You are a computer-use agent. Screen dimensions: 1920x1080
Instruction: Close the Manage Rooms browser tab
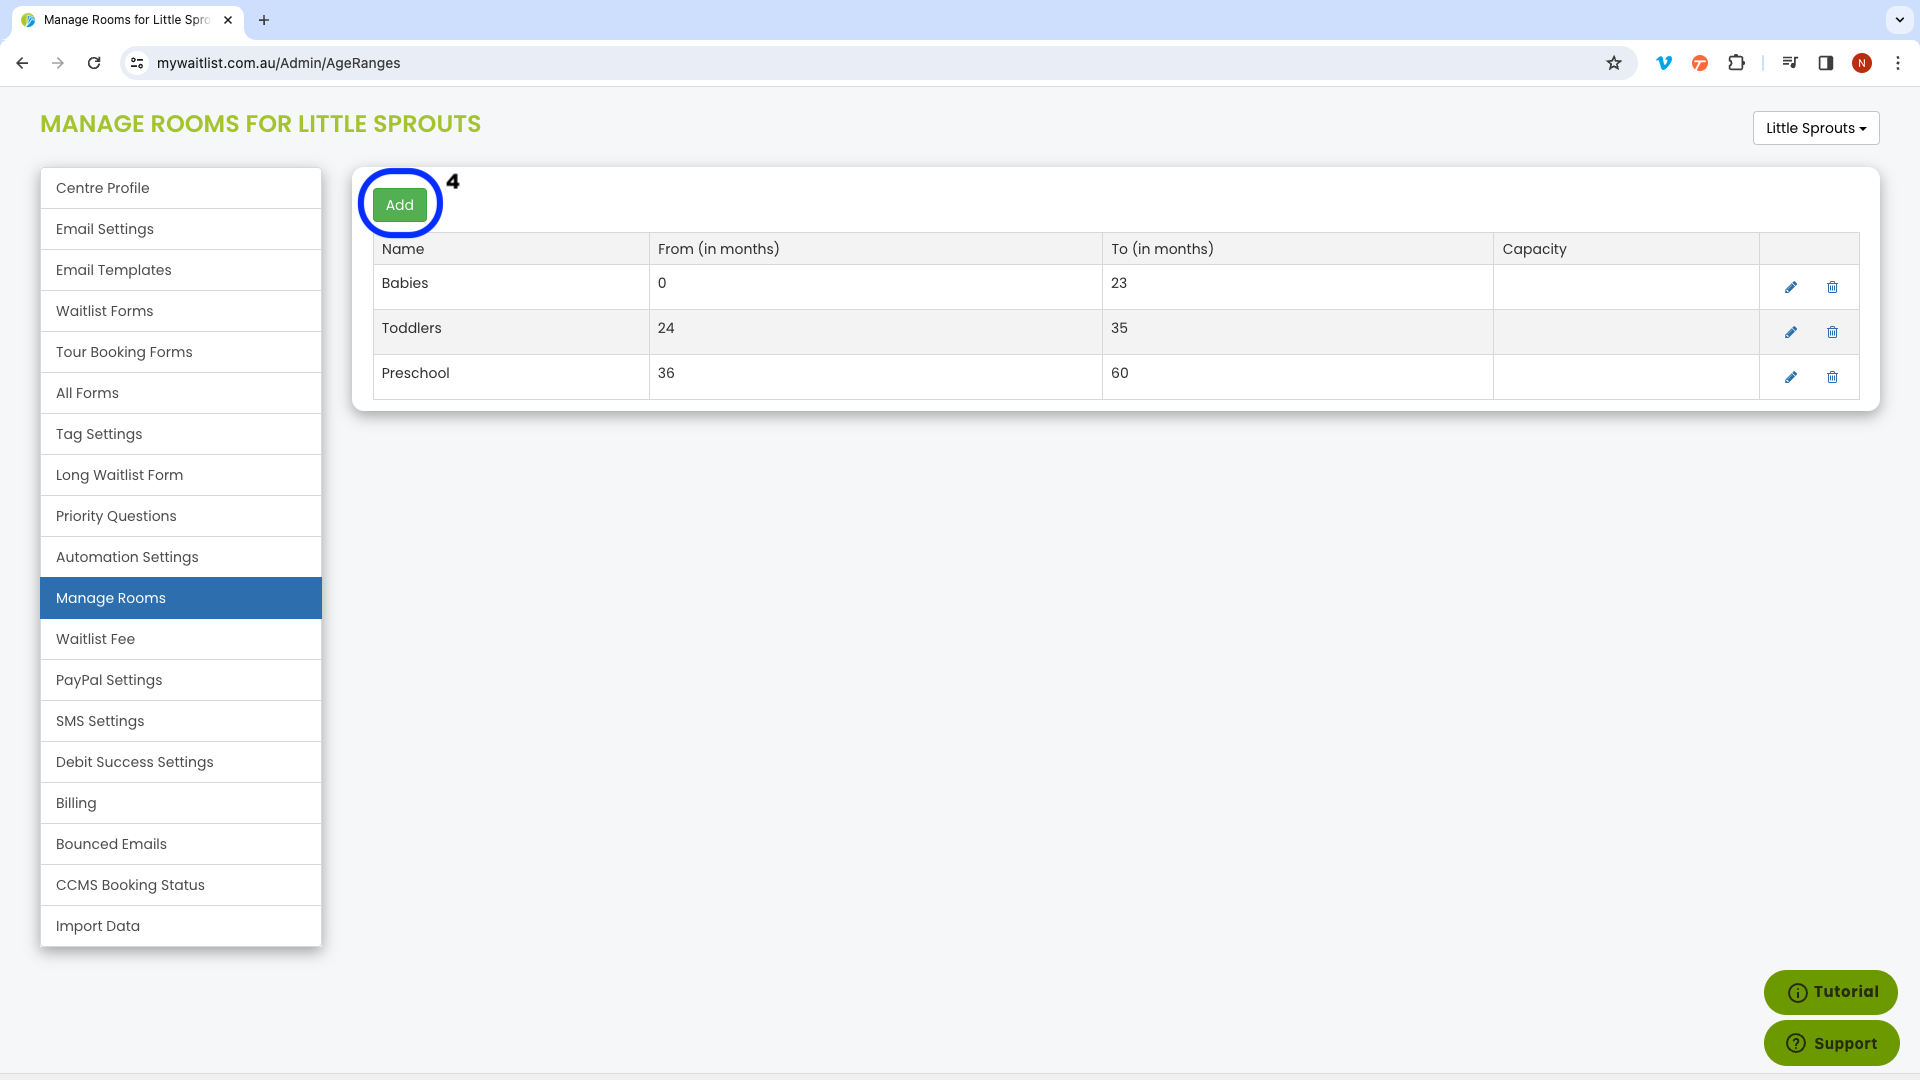pyautogui.click(x=228, y=20)
